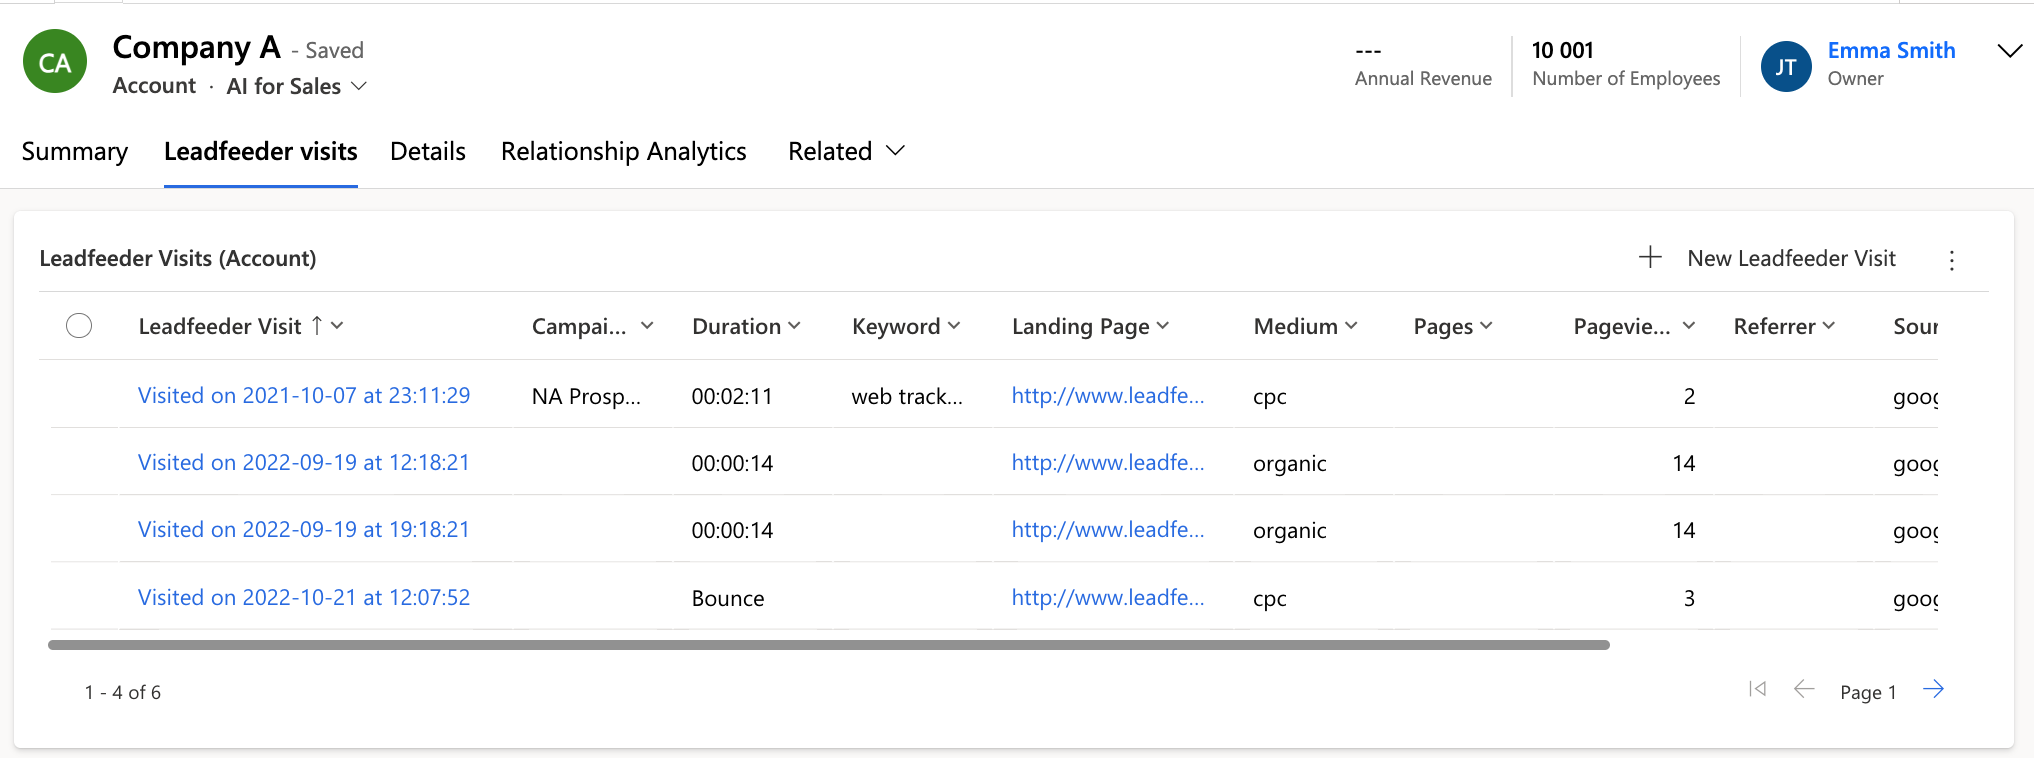Open visit from 2022-09-19 at 19:18:21

304,529
